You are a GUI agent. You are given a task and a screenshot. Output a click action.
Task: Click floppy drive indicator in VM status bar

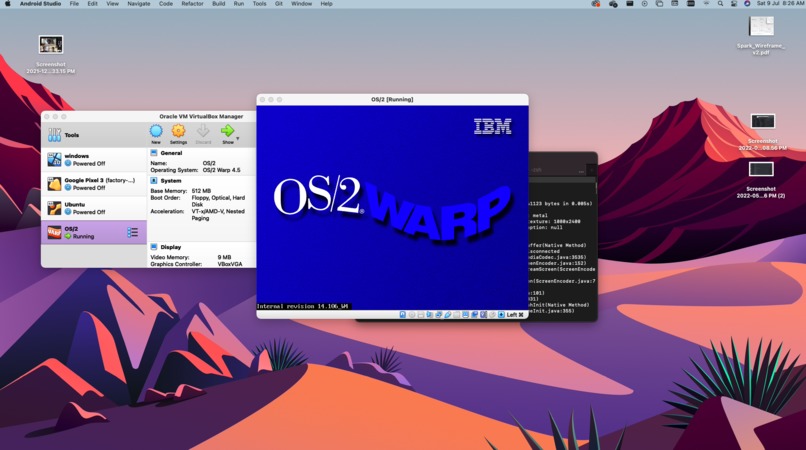click(x=421, y=314)
